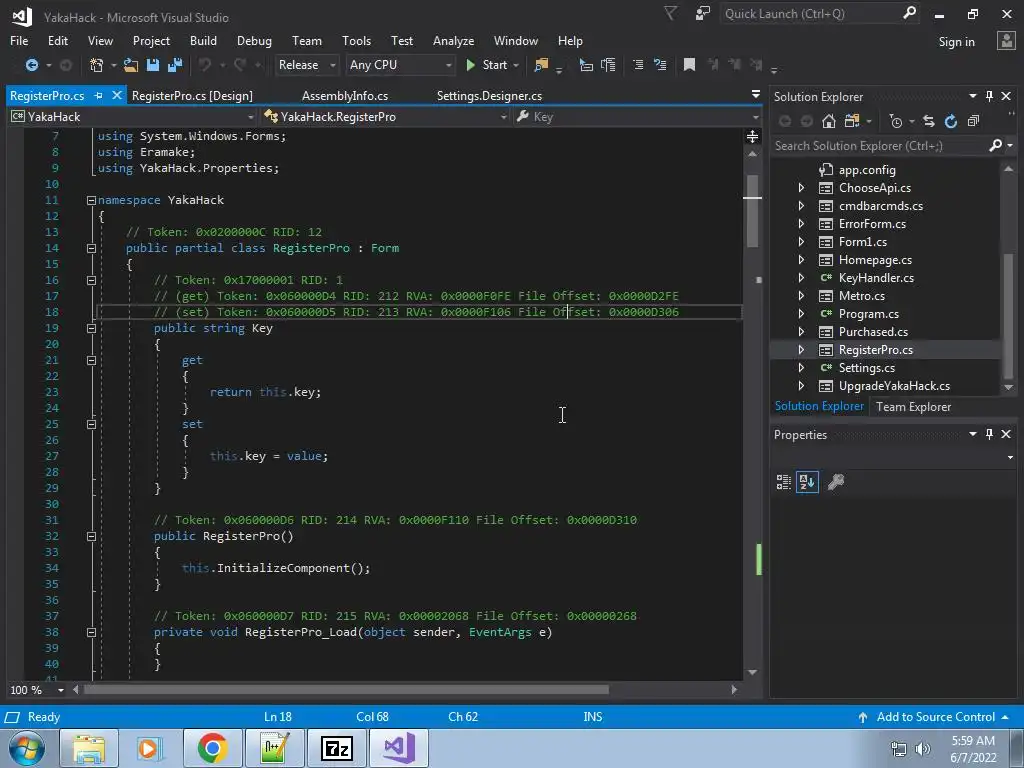Toggle Alphabetical sorting in Properties panel
The width and height of the screenshot is (1024, 768).
pos(807,482)
